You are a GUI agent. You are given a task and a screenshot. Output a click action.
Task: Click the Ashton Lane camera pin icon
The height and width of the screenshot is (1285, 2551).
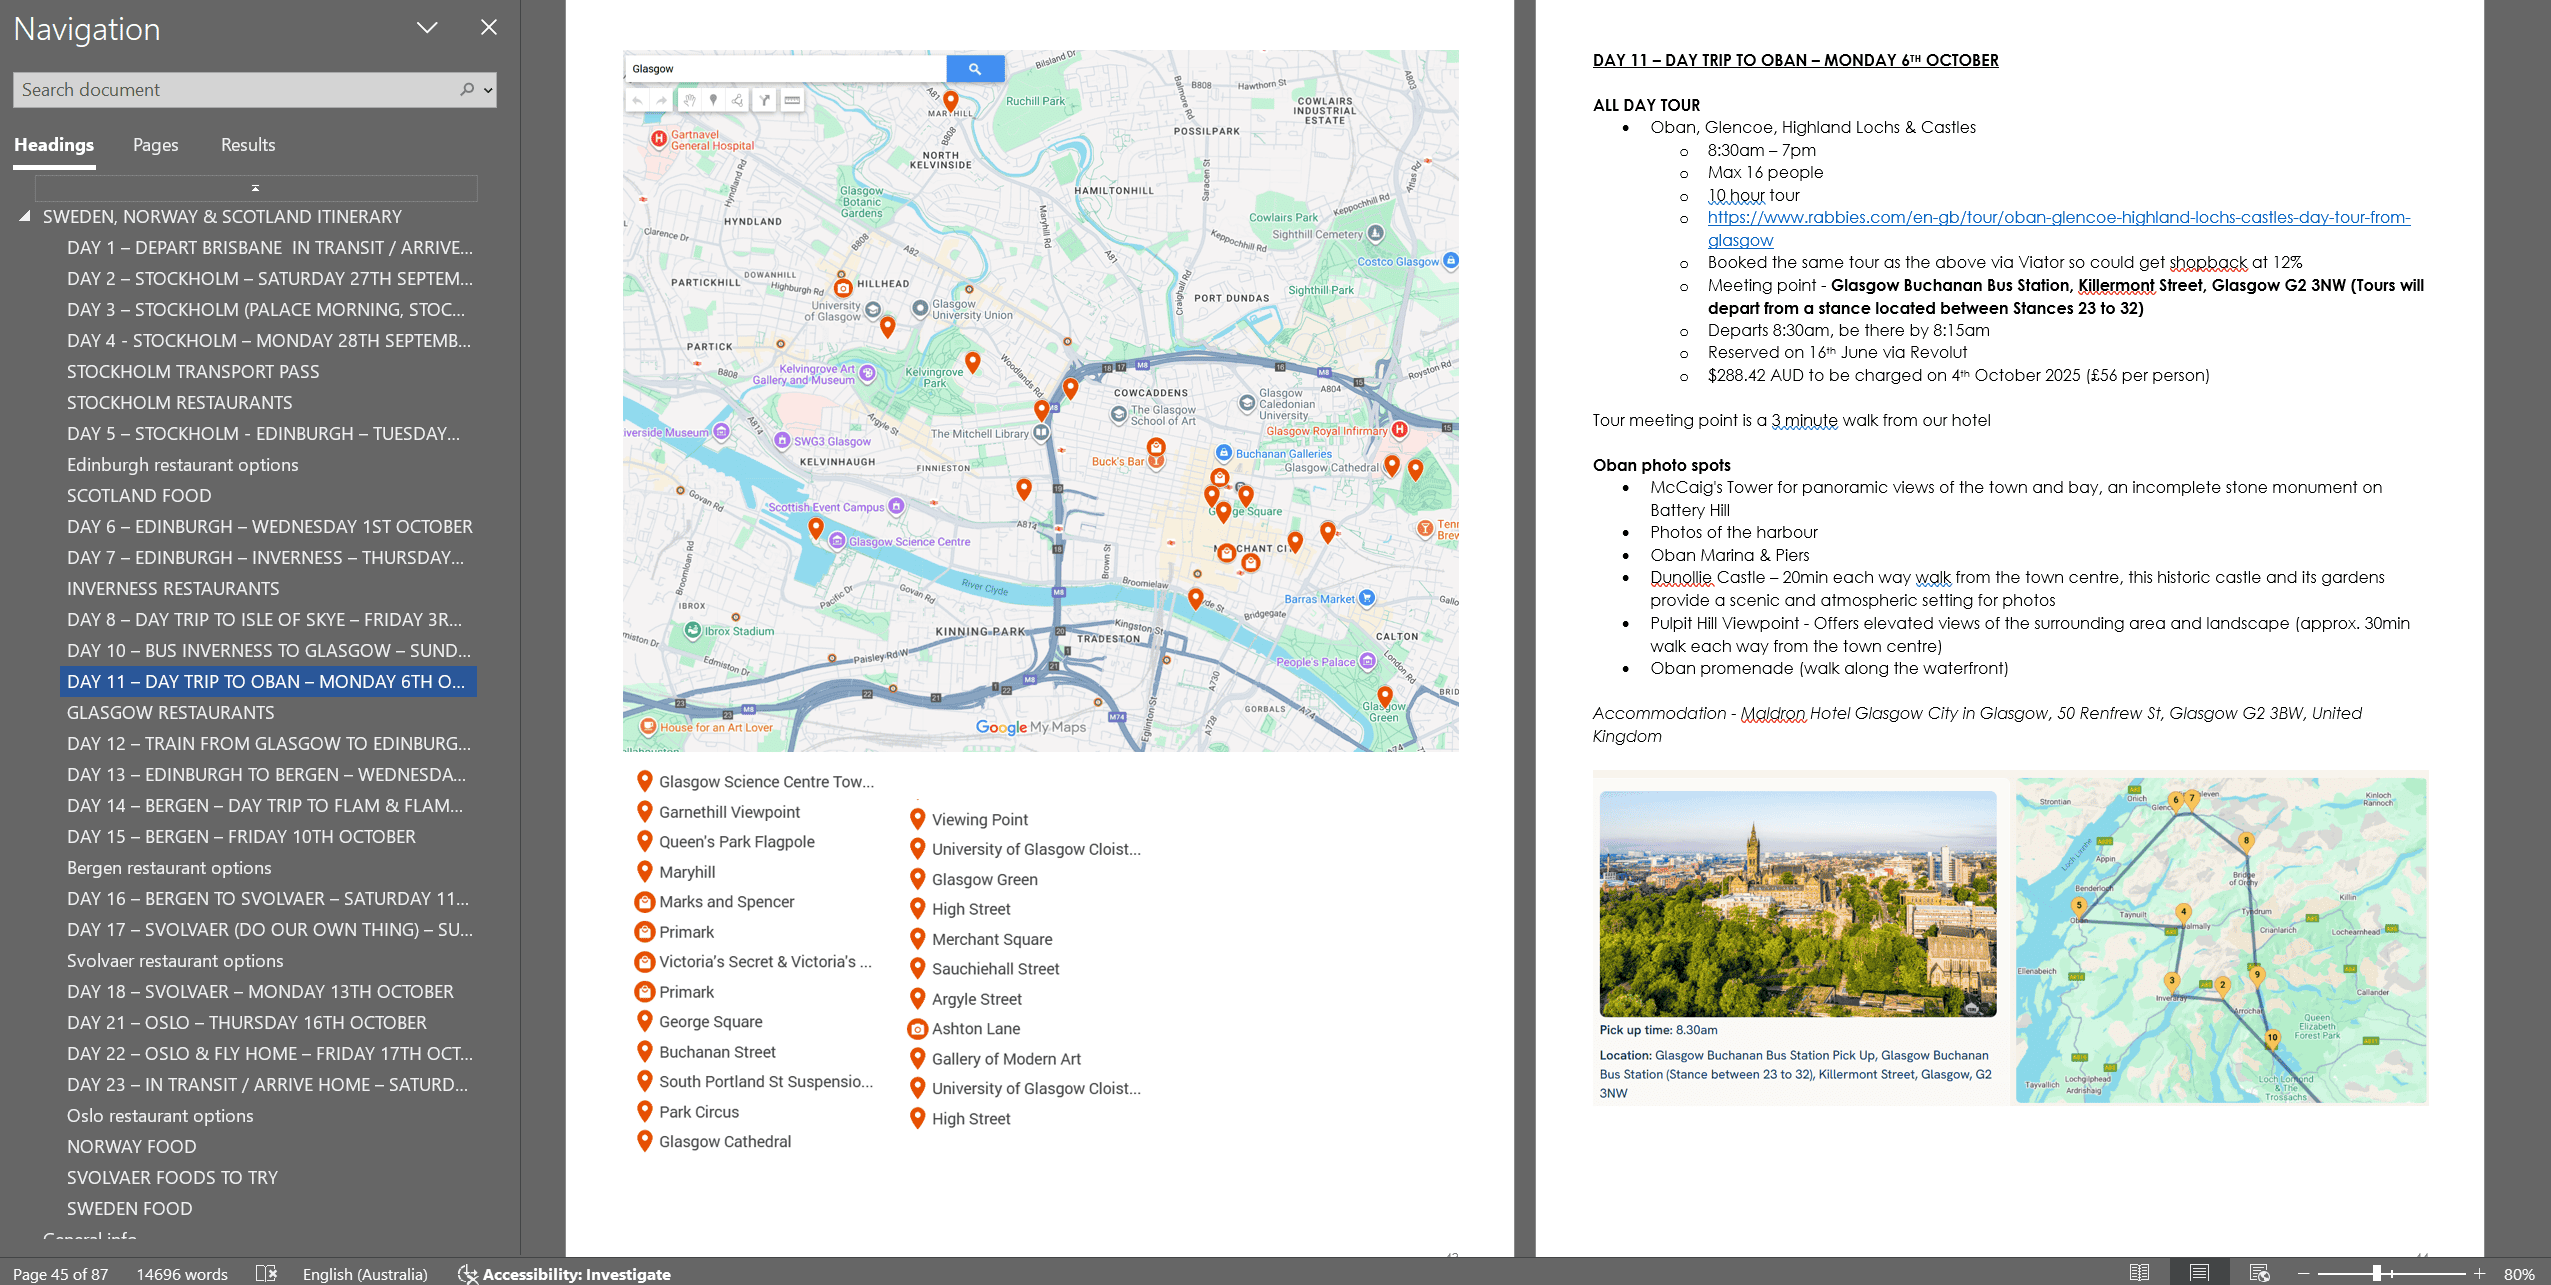917,1029
